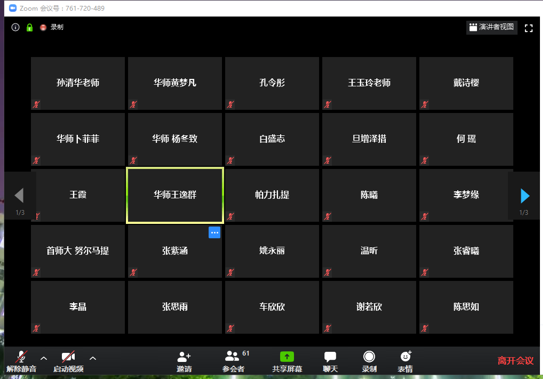The height and width of the screenshot is (379, 543).
Task: Open the Participants panel
Action: click(x=234, y=361)
